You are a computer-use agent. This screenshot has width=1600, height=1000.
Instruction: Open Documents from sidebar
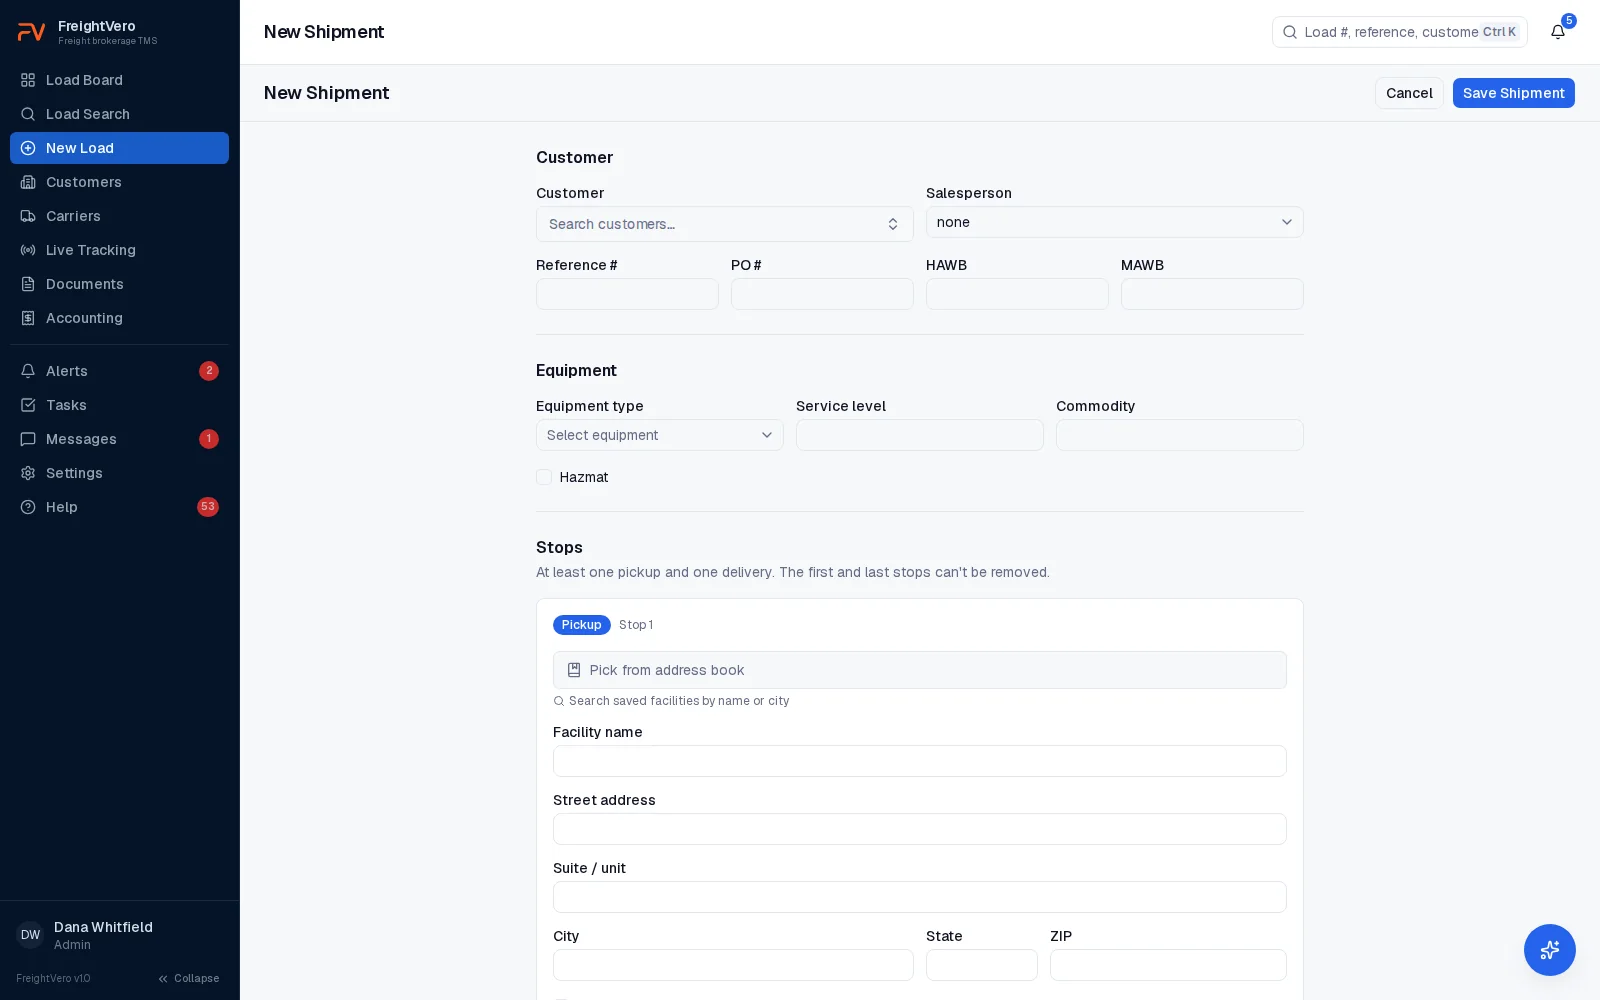coord(120,284)
